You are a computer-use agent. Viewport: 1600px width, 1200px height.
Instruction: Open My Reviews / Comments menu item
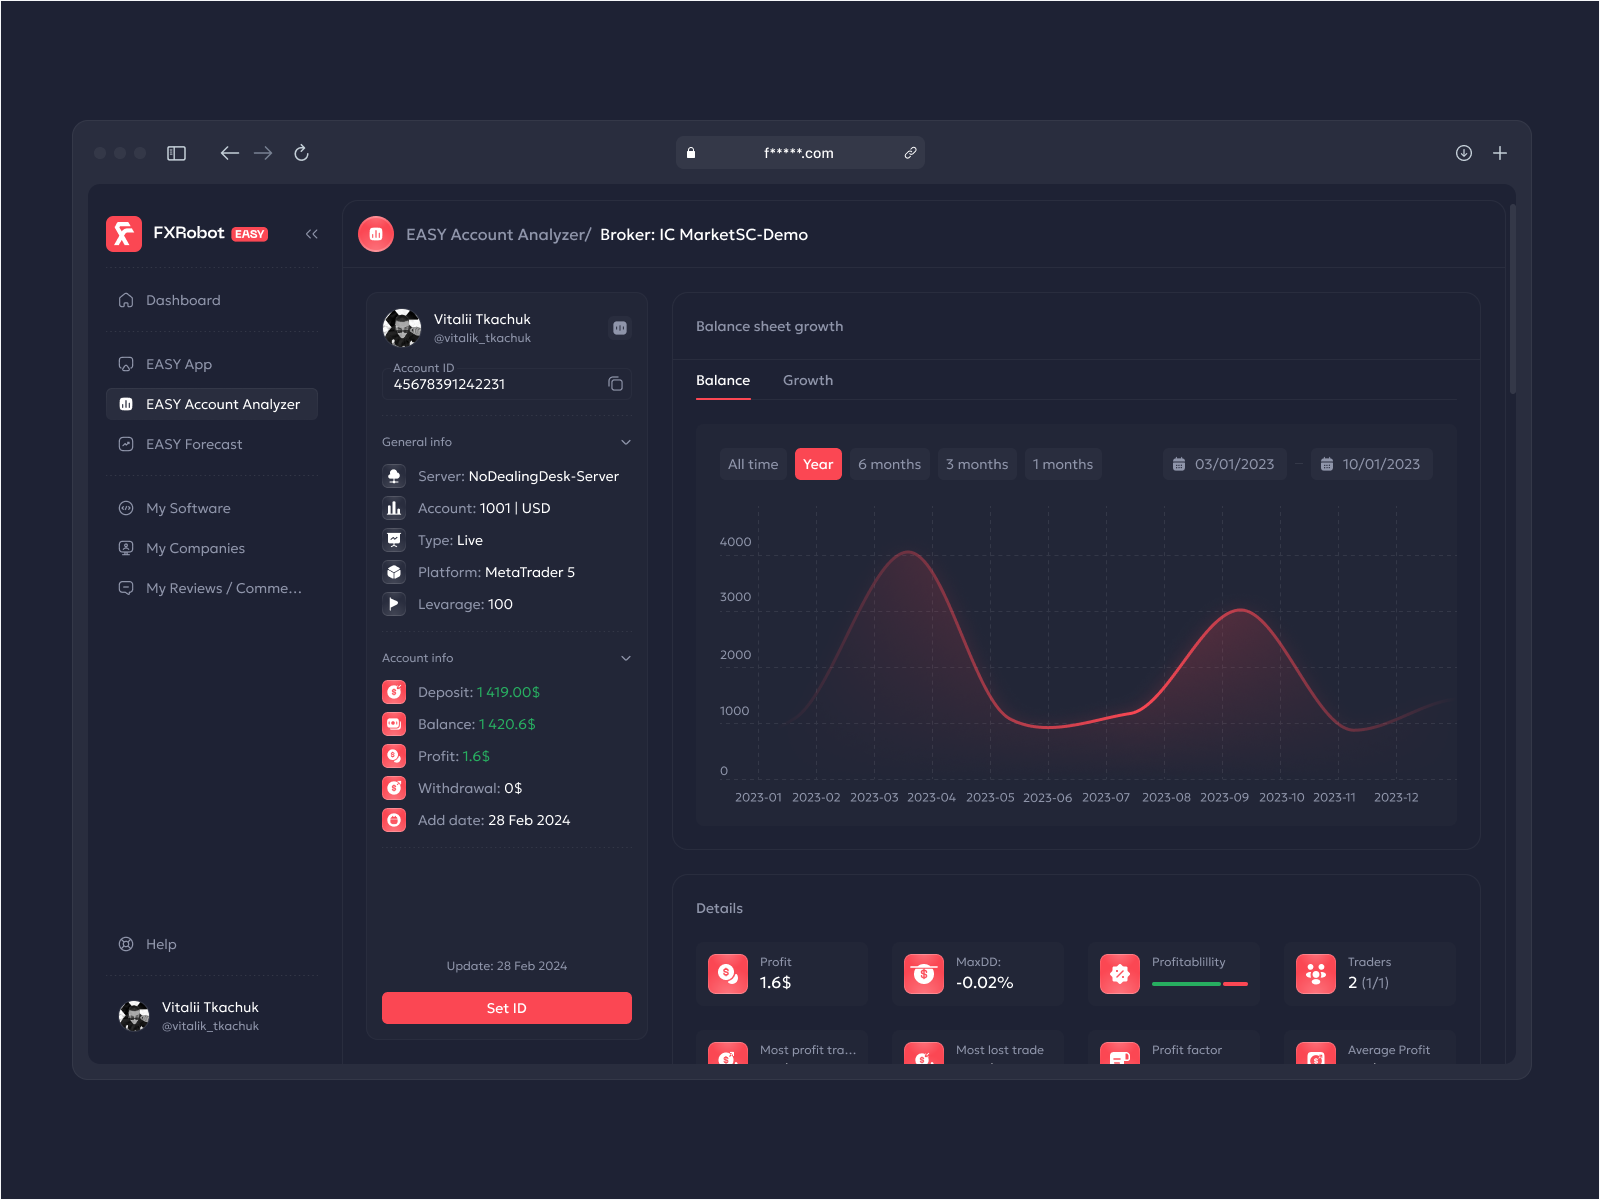[x=125, y=588]
